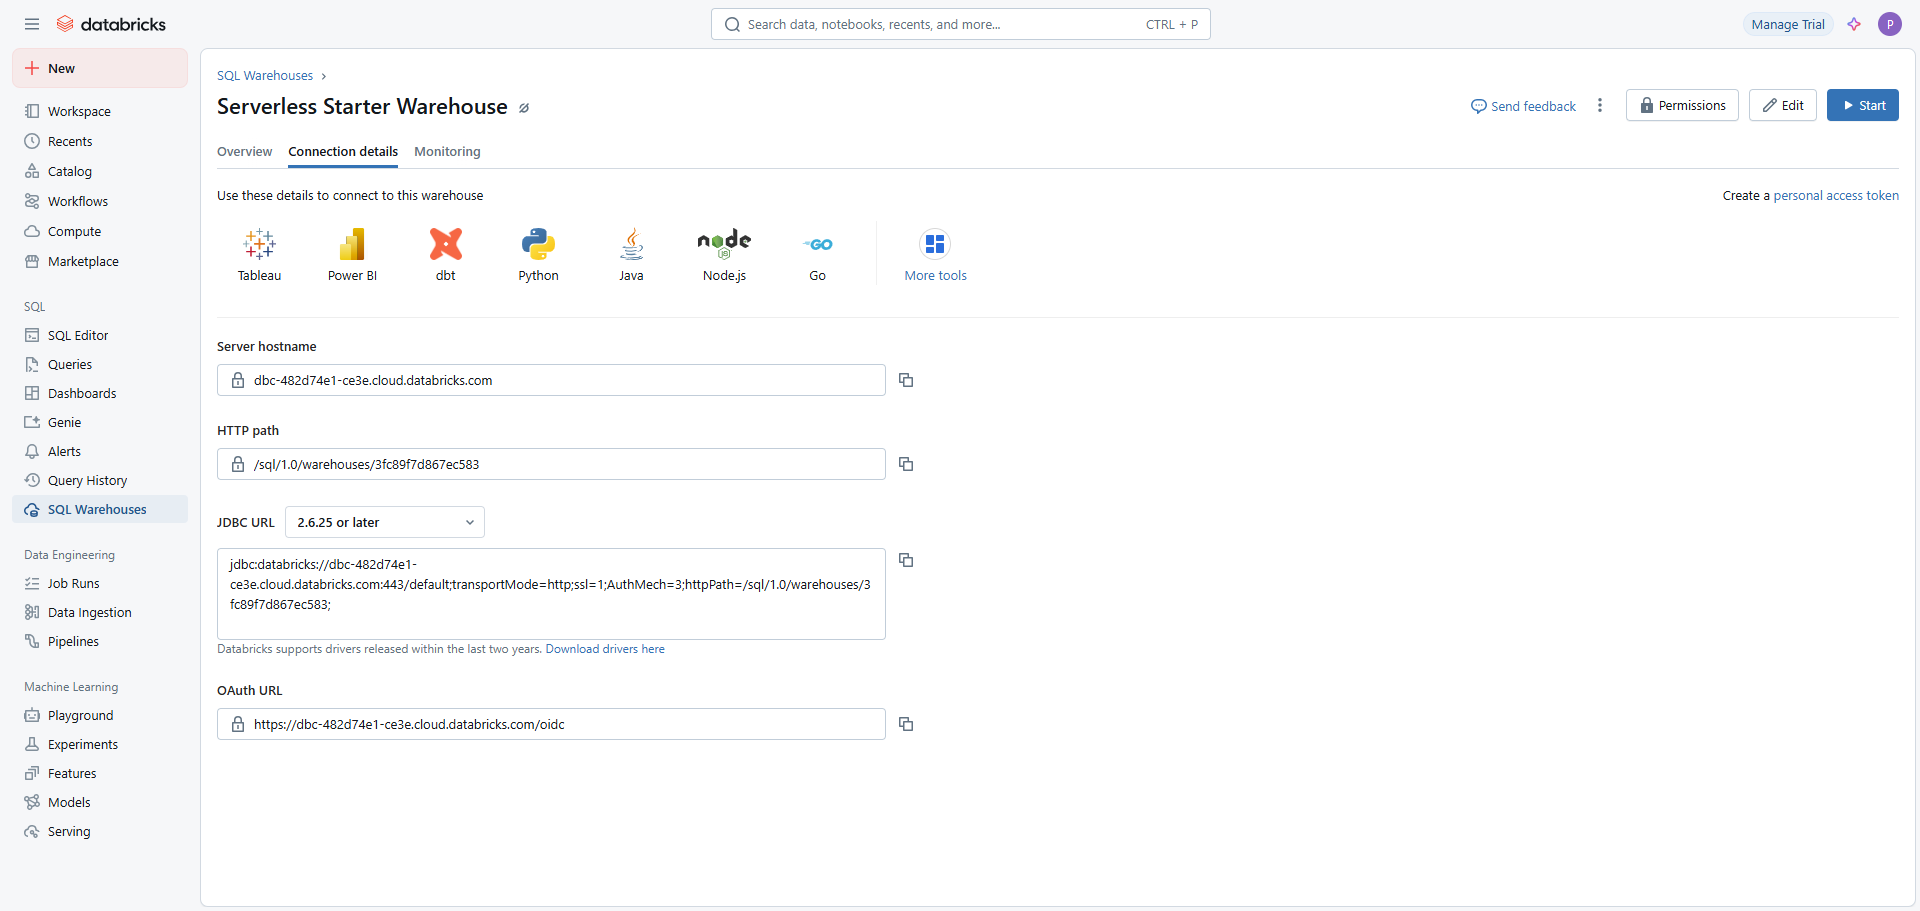Switch to the Overview tab
The image size is (1920, 911).
[x=244, y=152]
